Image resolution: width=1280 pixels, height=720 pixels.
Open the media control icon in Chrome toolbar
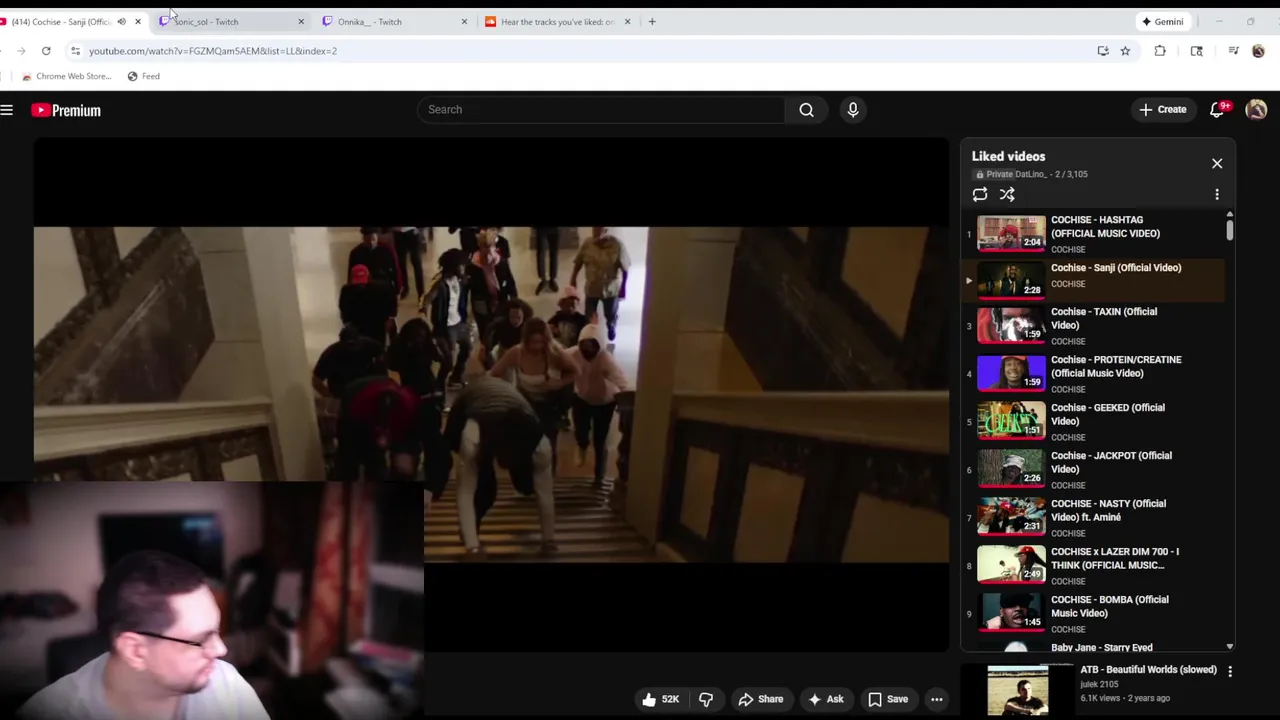point(1233,51)
